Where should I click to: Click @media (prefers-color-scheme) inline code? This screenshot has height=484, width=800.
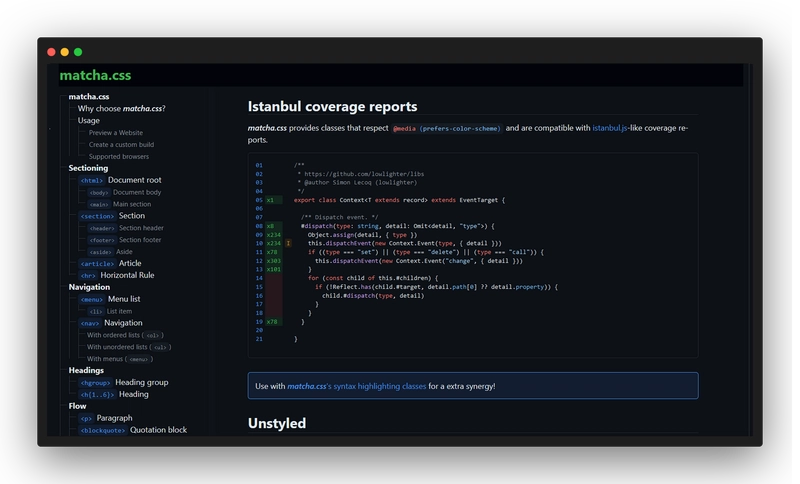[447, 129]
